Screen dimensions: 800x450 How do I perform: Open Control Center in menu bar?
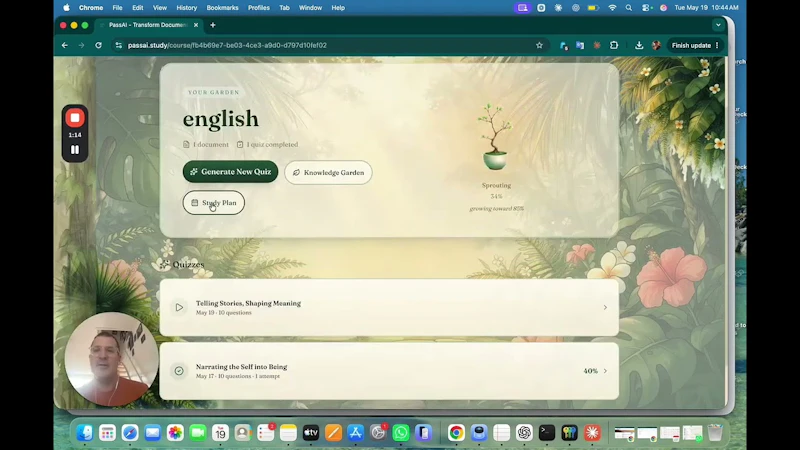[646, 8]
